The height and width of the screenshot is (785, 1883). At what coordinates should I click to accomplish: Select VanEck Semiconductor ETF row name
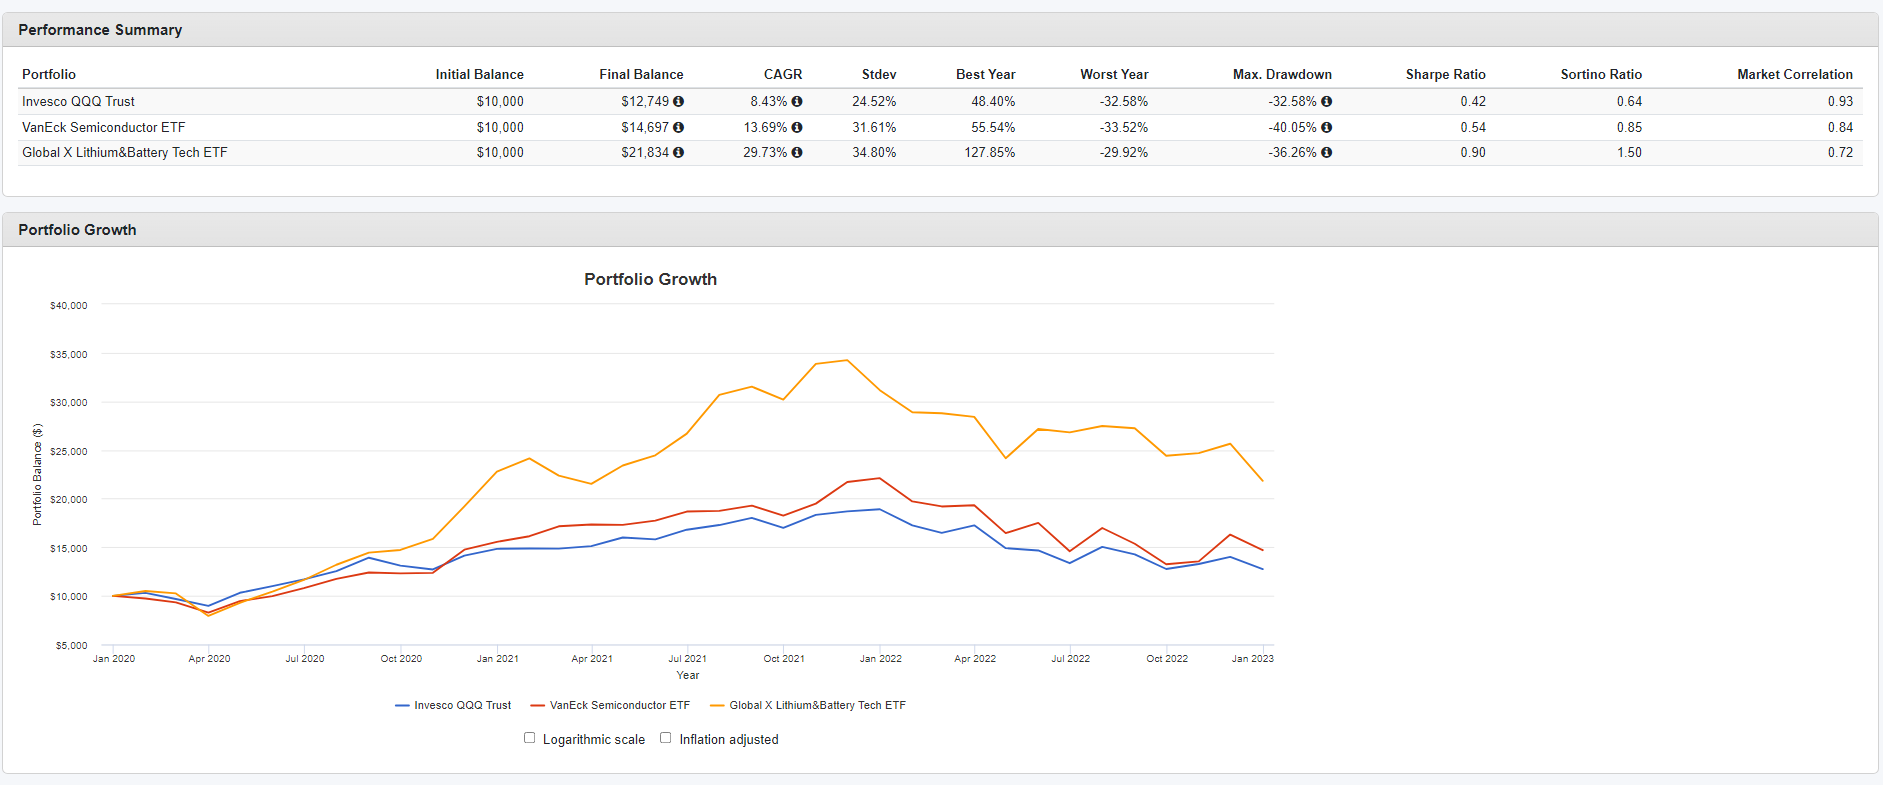point(104,128)
